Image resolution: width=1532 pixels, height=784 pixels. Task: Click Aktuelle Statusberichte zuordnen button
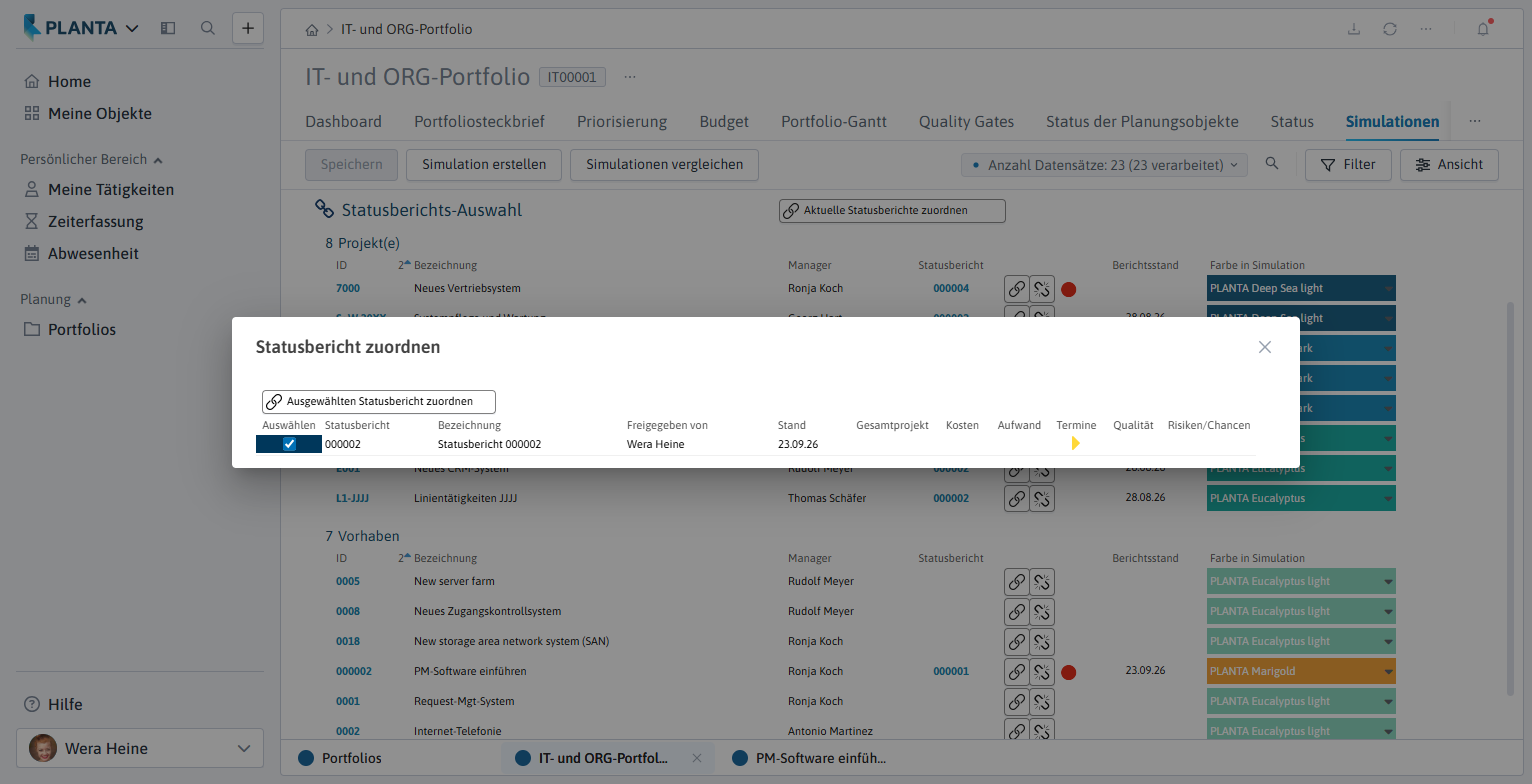tap(892, 210)
